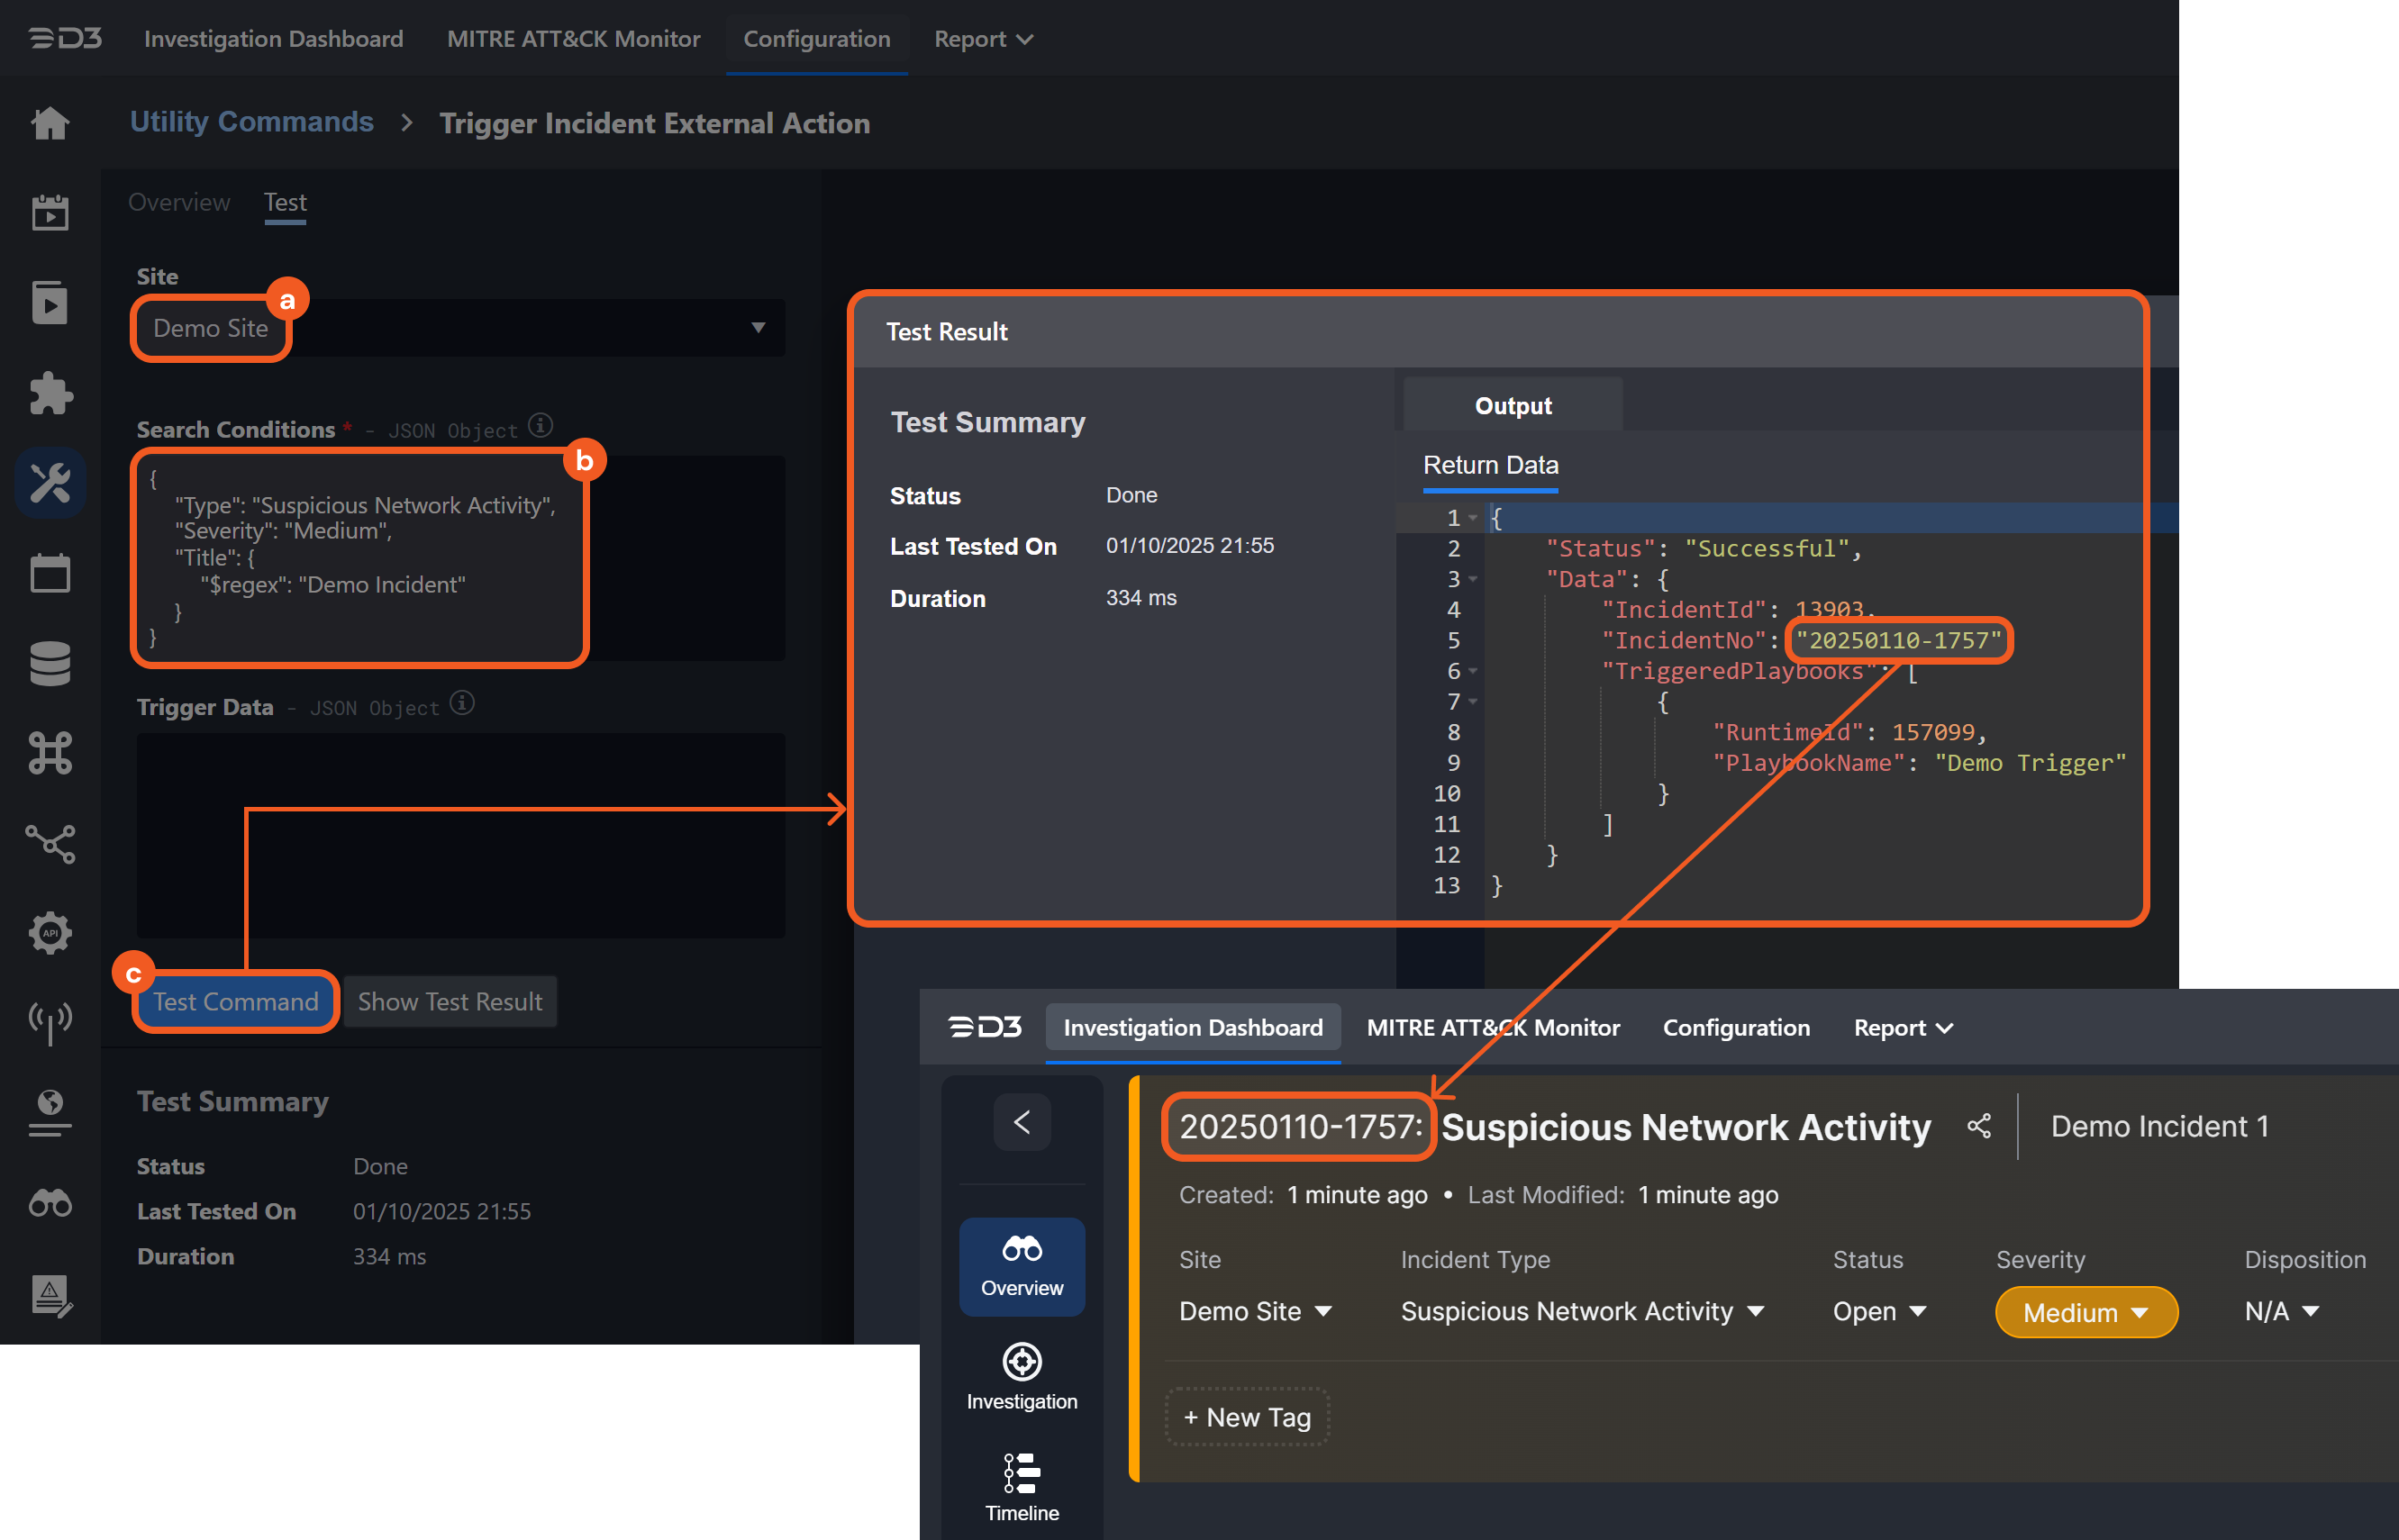
Task: Switch to the Overview tab
Action: coord(179,202)
